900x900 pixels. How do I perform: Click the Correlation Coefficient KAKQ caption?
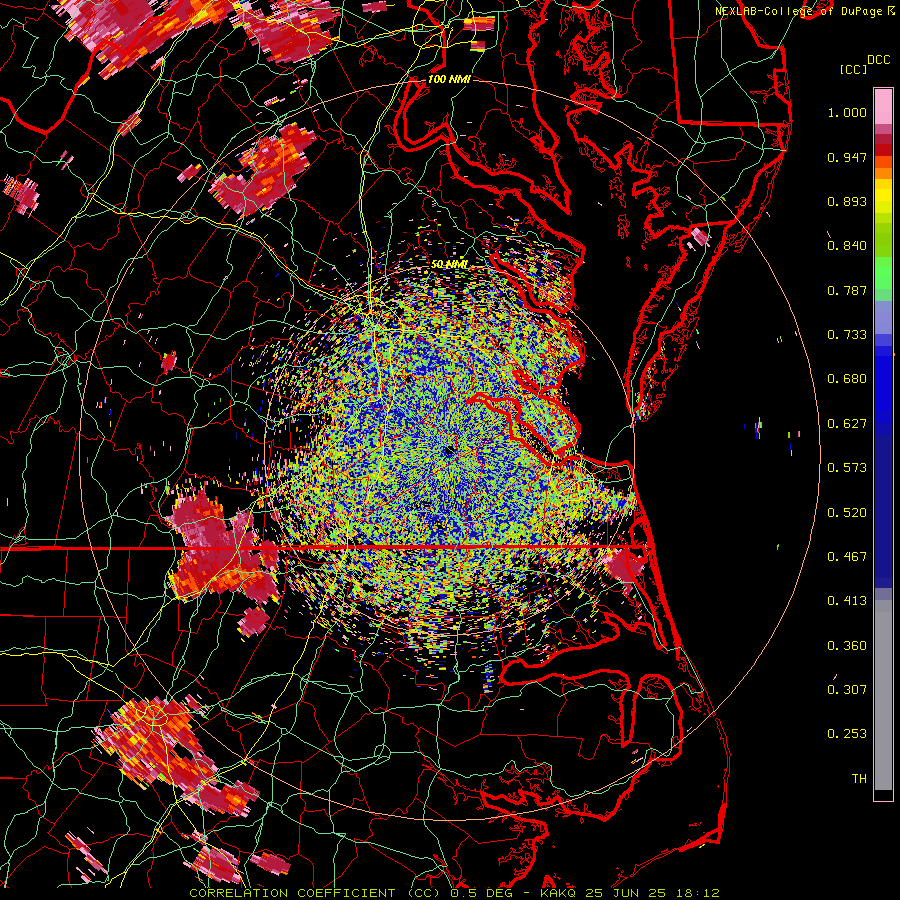pos(454,893)
